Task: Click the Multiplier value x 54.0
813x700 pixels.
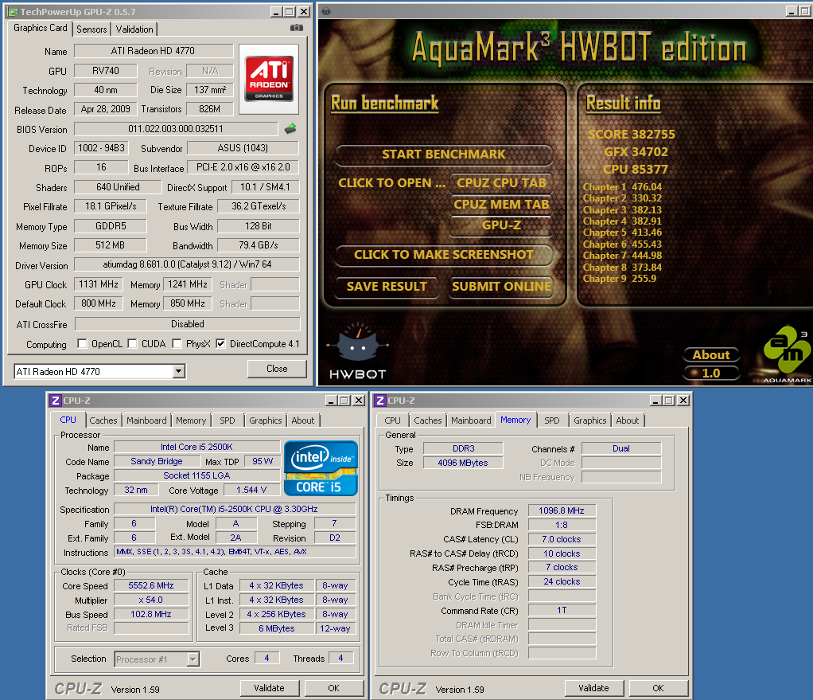Action: [x=151, y=600]
